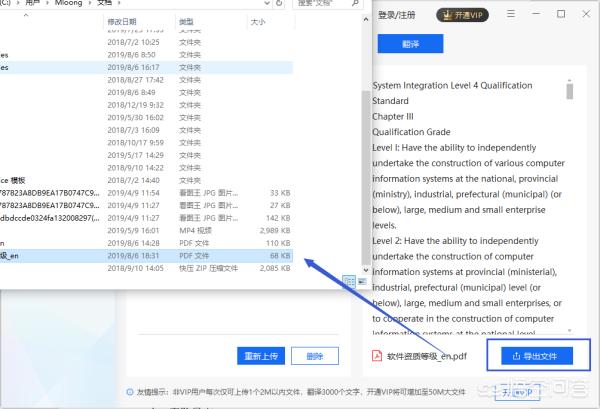Viewport: 600px width, 409px height.
Task: Select folder modified 2018/10/17 9:59
Action: point(145,143)
